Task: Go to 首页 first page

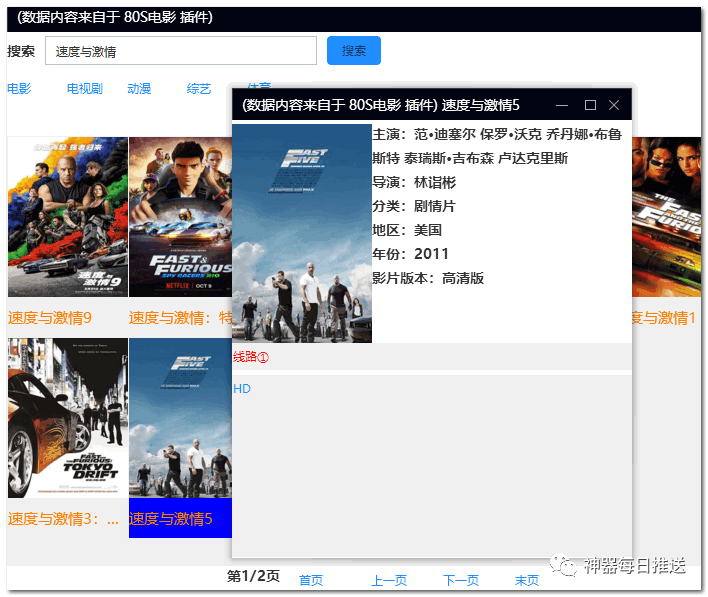Action: 311,580
